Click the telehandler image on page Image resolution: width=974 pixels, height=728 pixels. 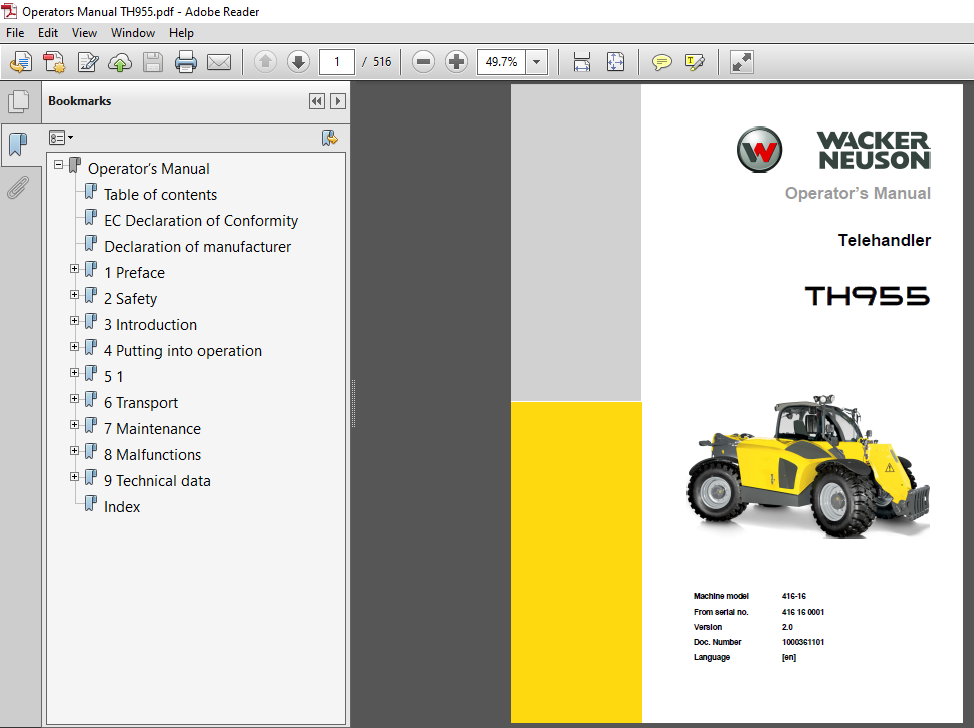808,465
